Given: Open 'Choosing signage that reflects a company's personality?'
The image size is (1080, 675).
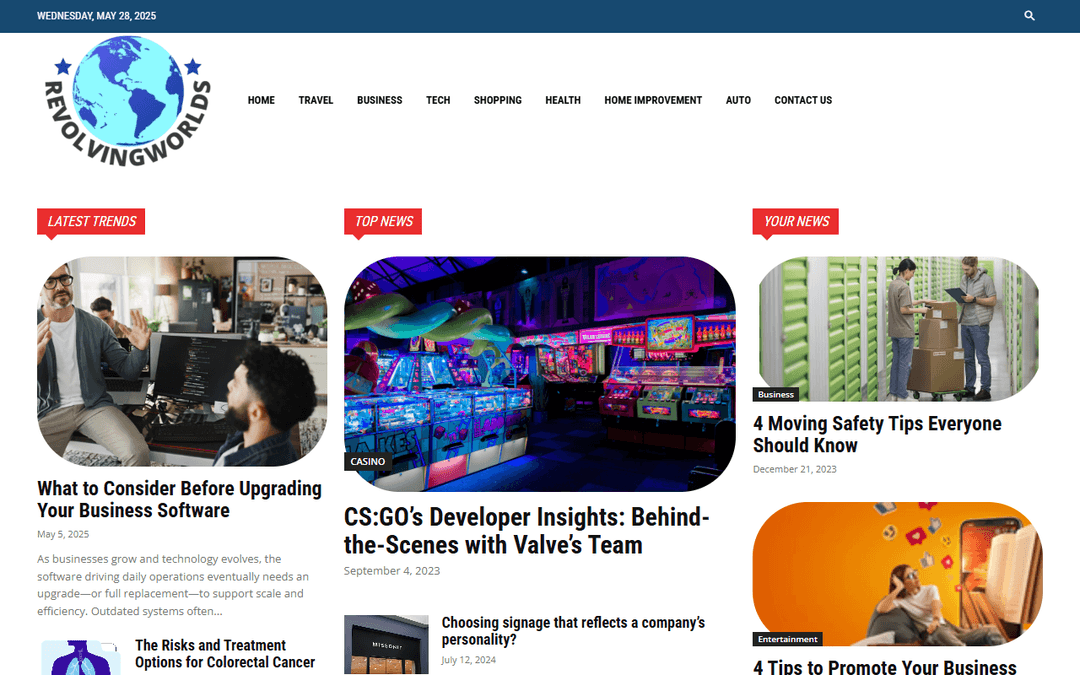Looking at the screenshot, I should pyautogui.click(x=573, y=631).
